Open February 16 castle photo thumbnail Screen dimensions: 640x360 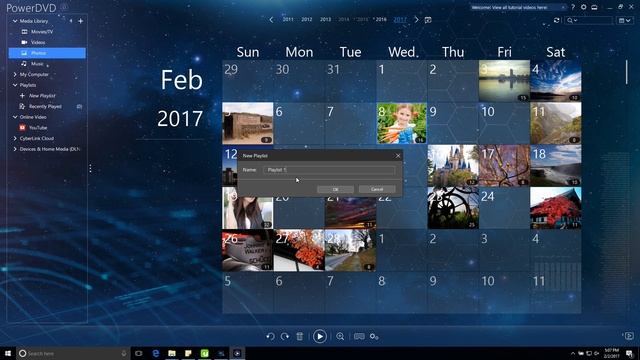point(453,166)
